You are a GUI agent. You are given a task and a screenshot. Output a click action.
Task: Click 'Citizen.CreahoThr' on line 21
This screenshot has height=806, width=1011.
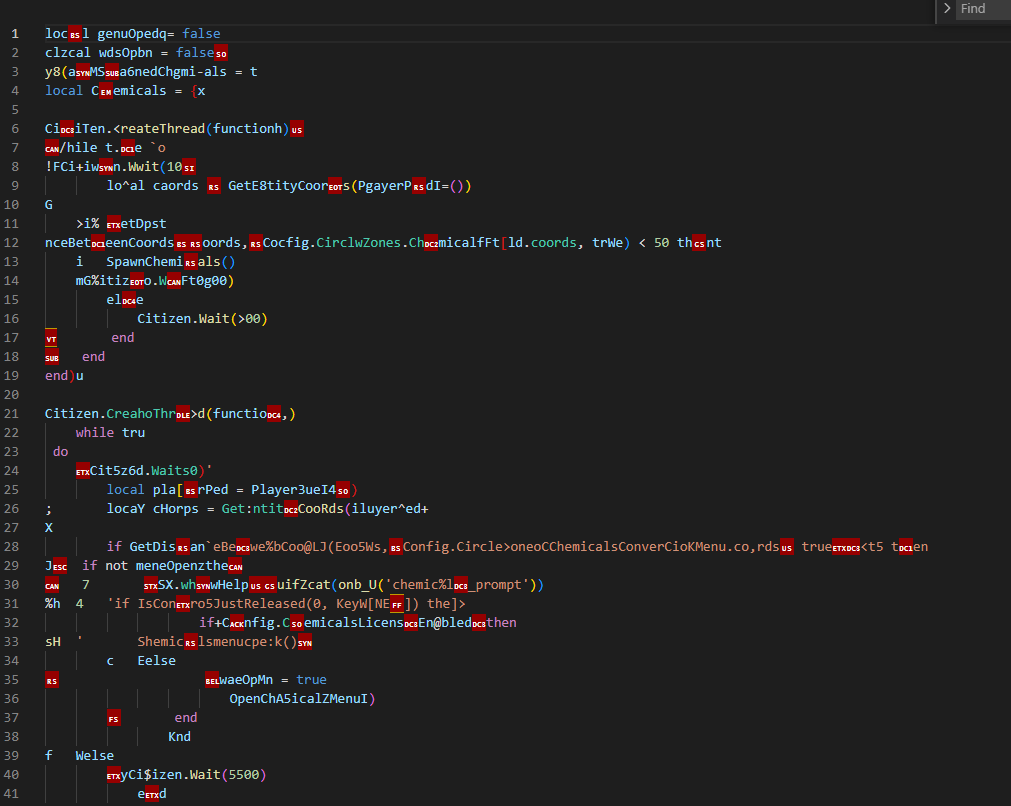(x=110, y=413)
